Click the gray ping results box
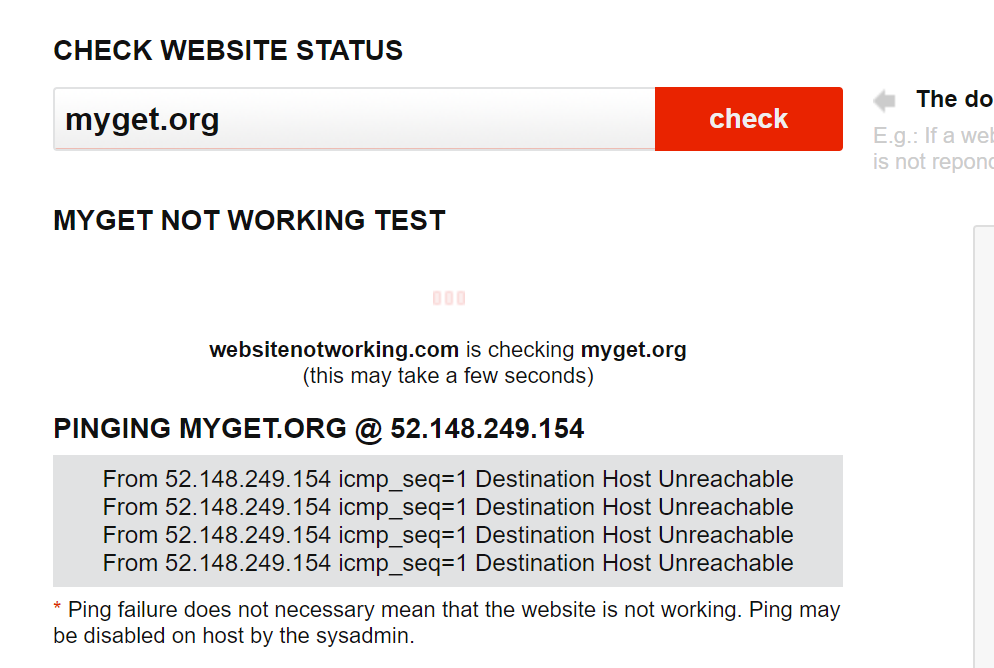 coord(449,521)
